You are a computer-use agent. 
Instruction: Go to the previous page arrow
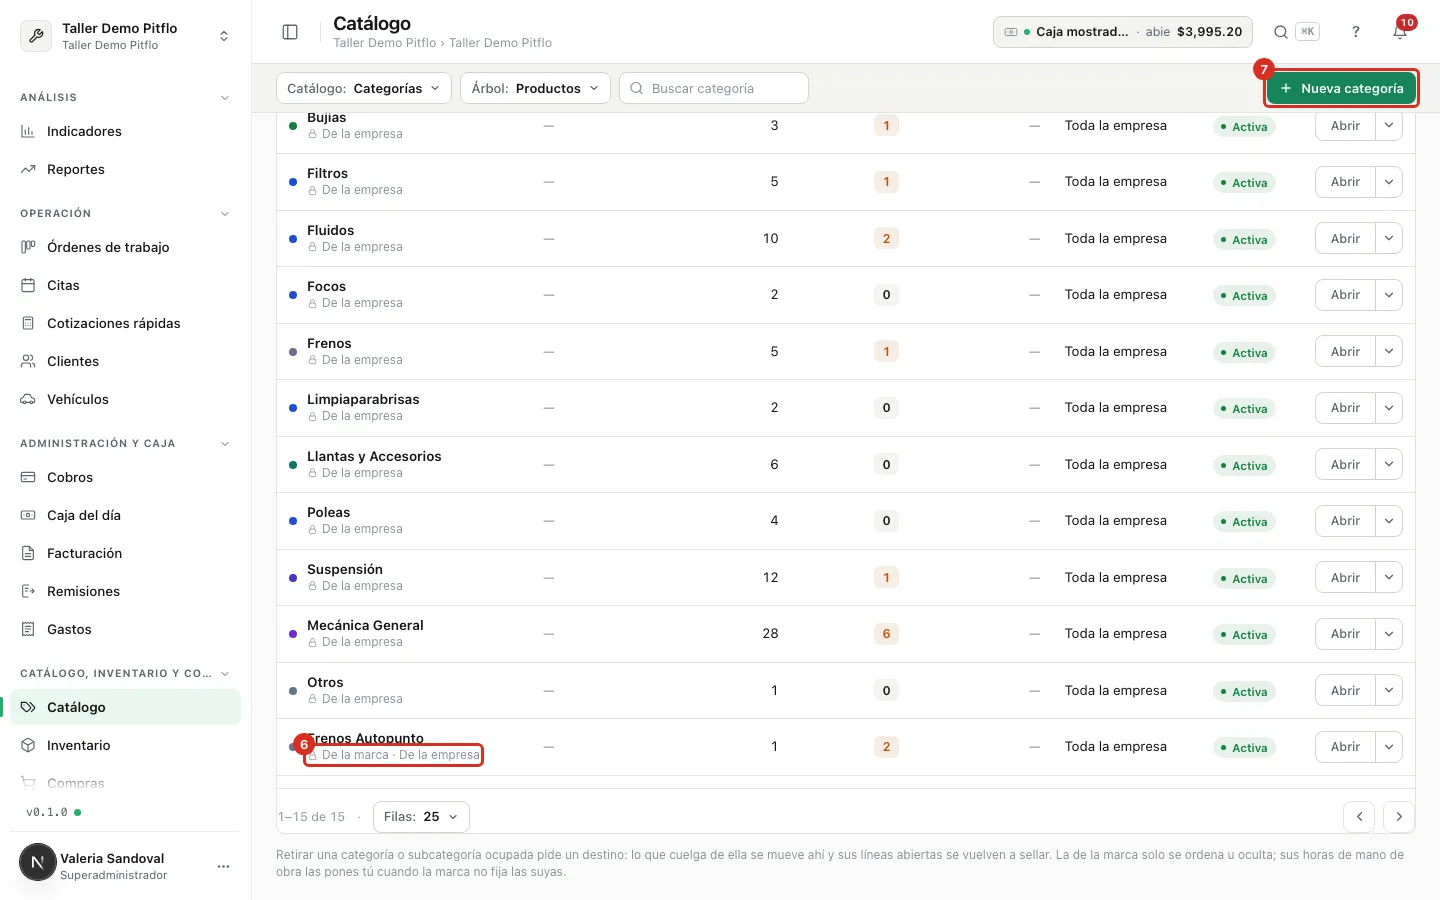tap(1359, 817)
